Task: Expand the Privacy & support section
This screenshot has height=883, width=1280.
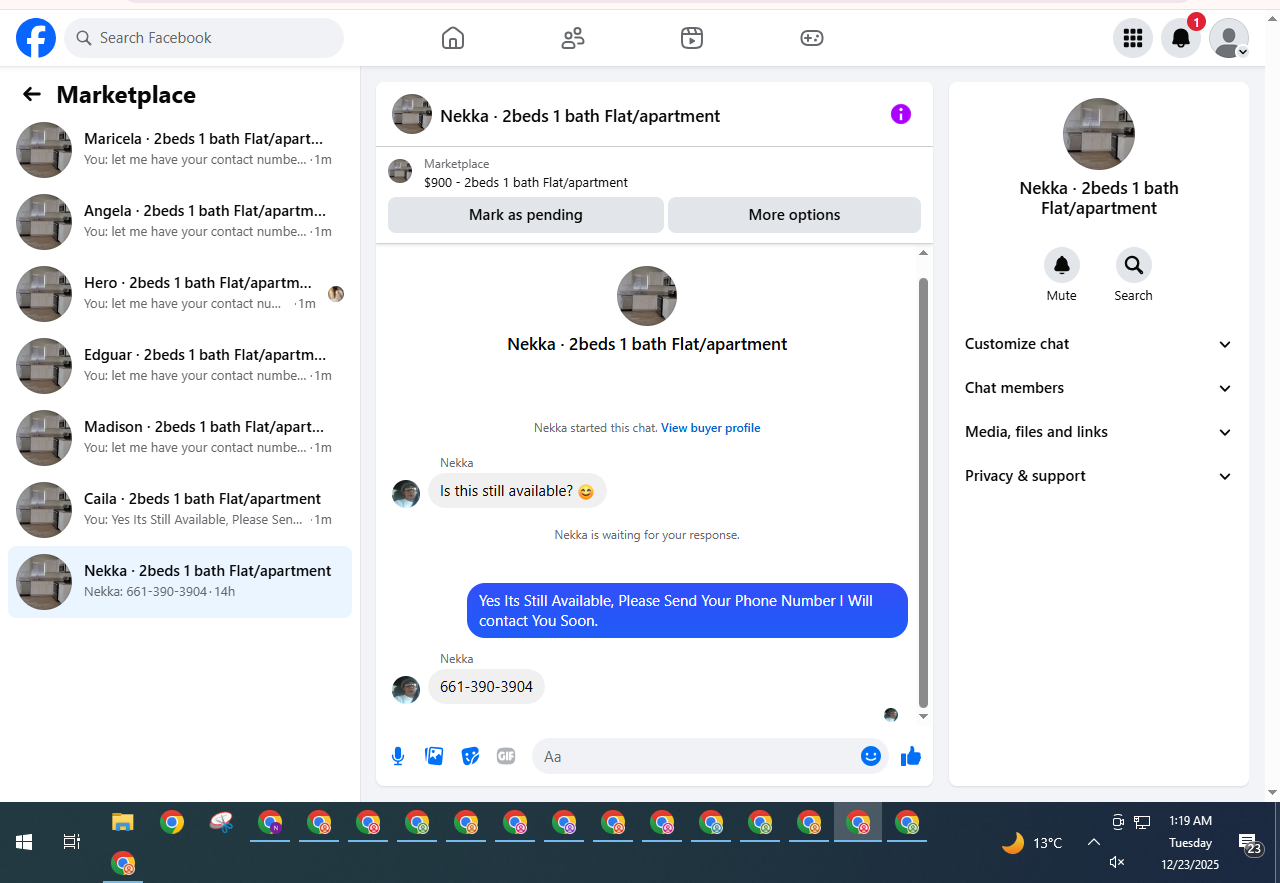Action: 1099,476
